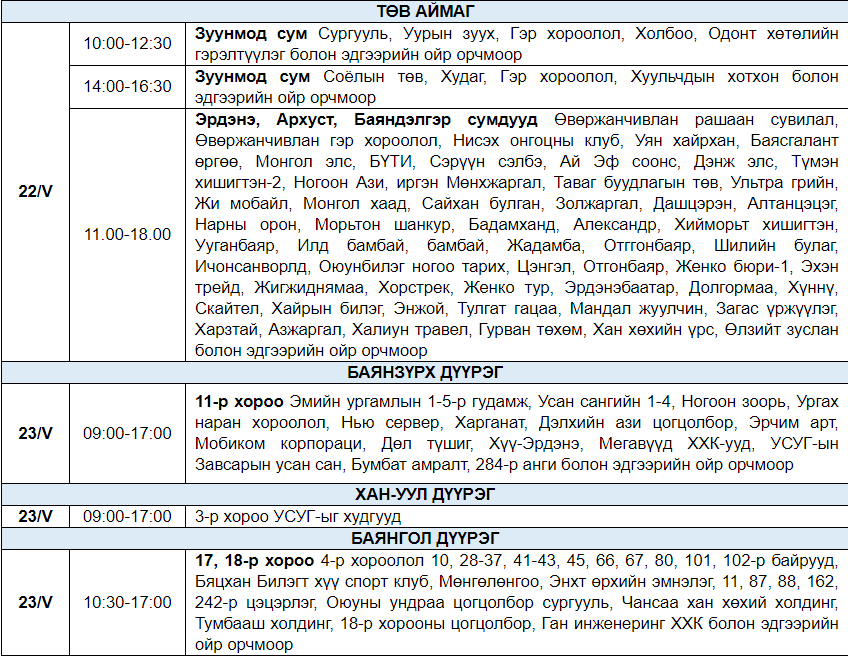The image size is (848, 656).
Task: Select the 23/V date in Баянзүрх row
Action: [36, 434]
